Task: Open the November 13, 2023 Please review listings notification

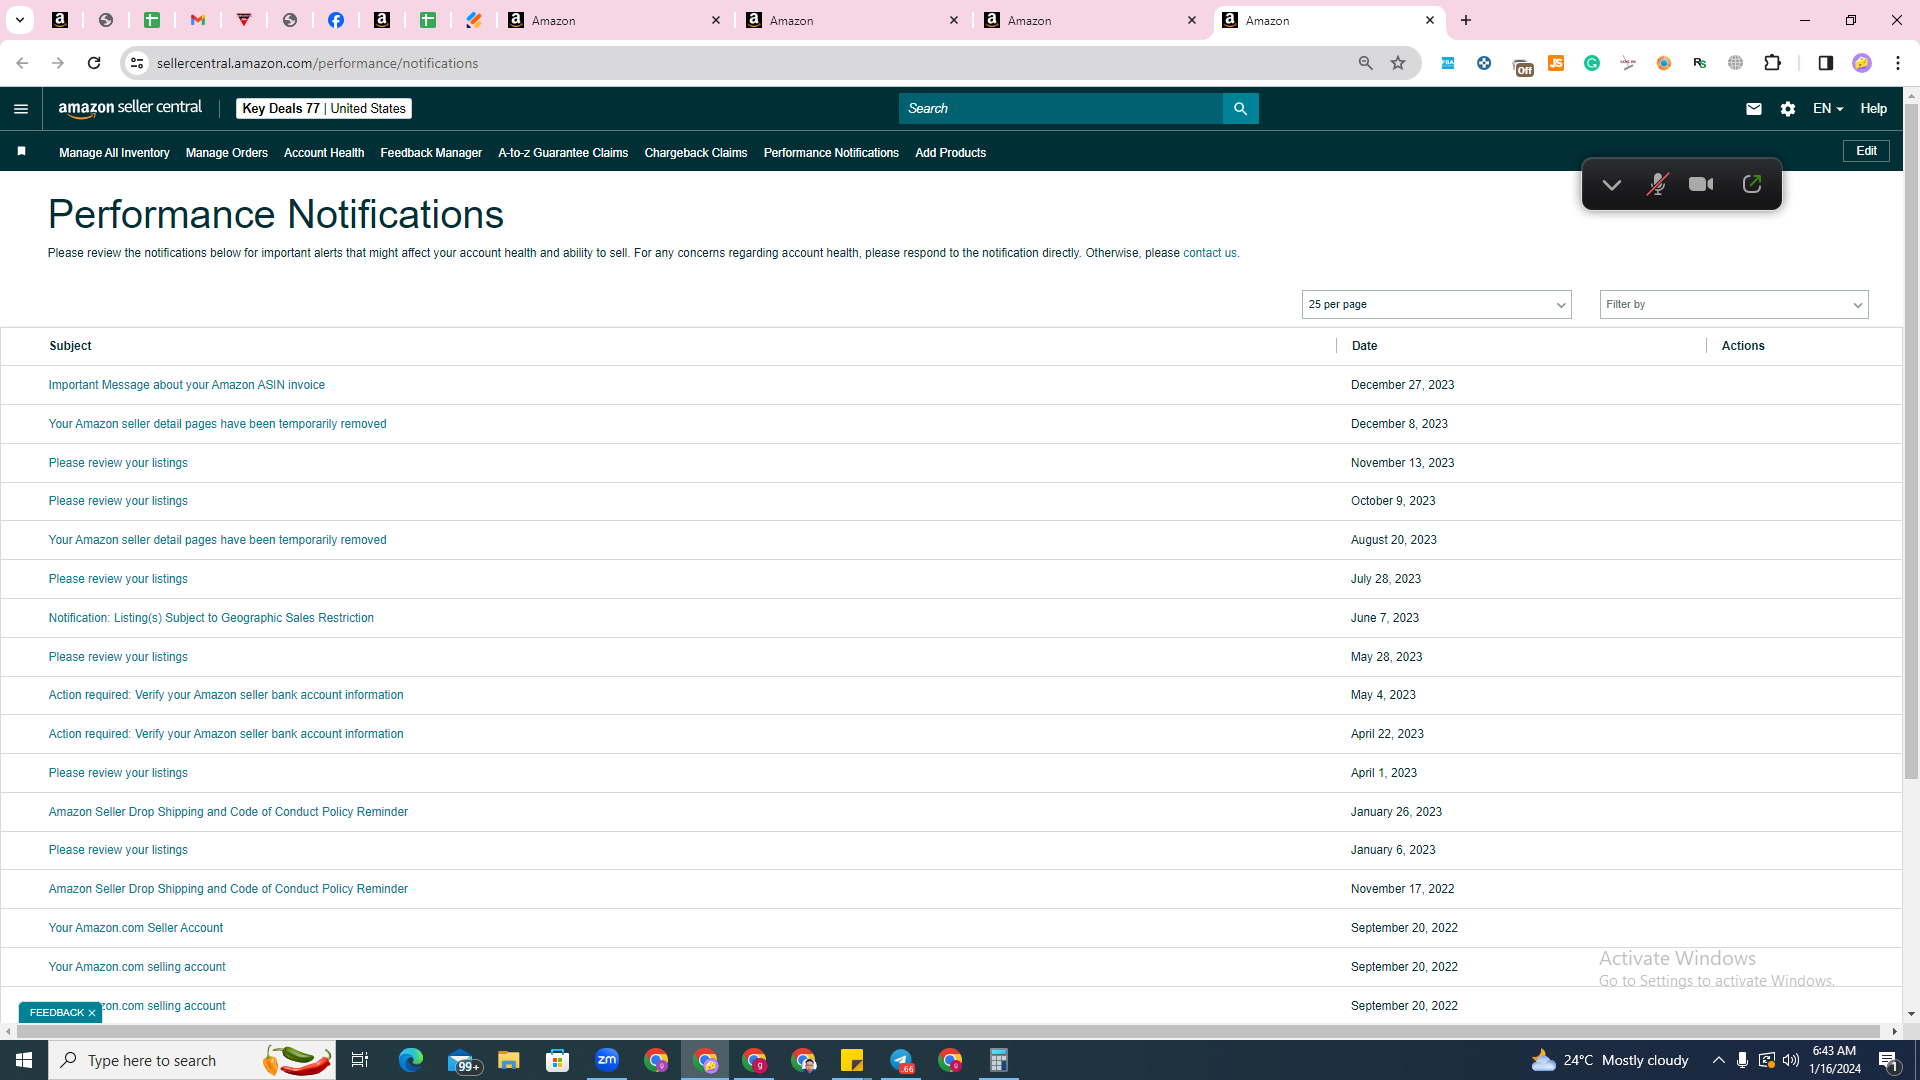Action: [118, 463]
